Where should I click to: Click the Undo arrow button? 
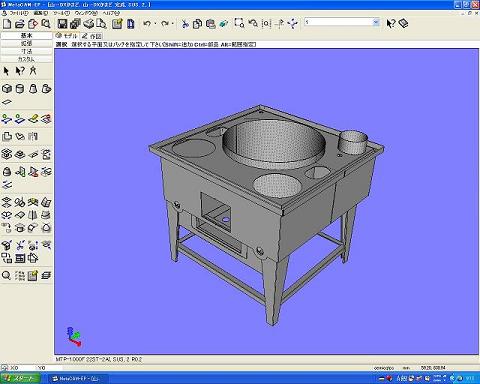(x=147, y=24)
